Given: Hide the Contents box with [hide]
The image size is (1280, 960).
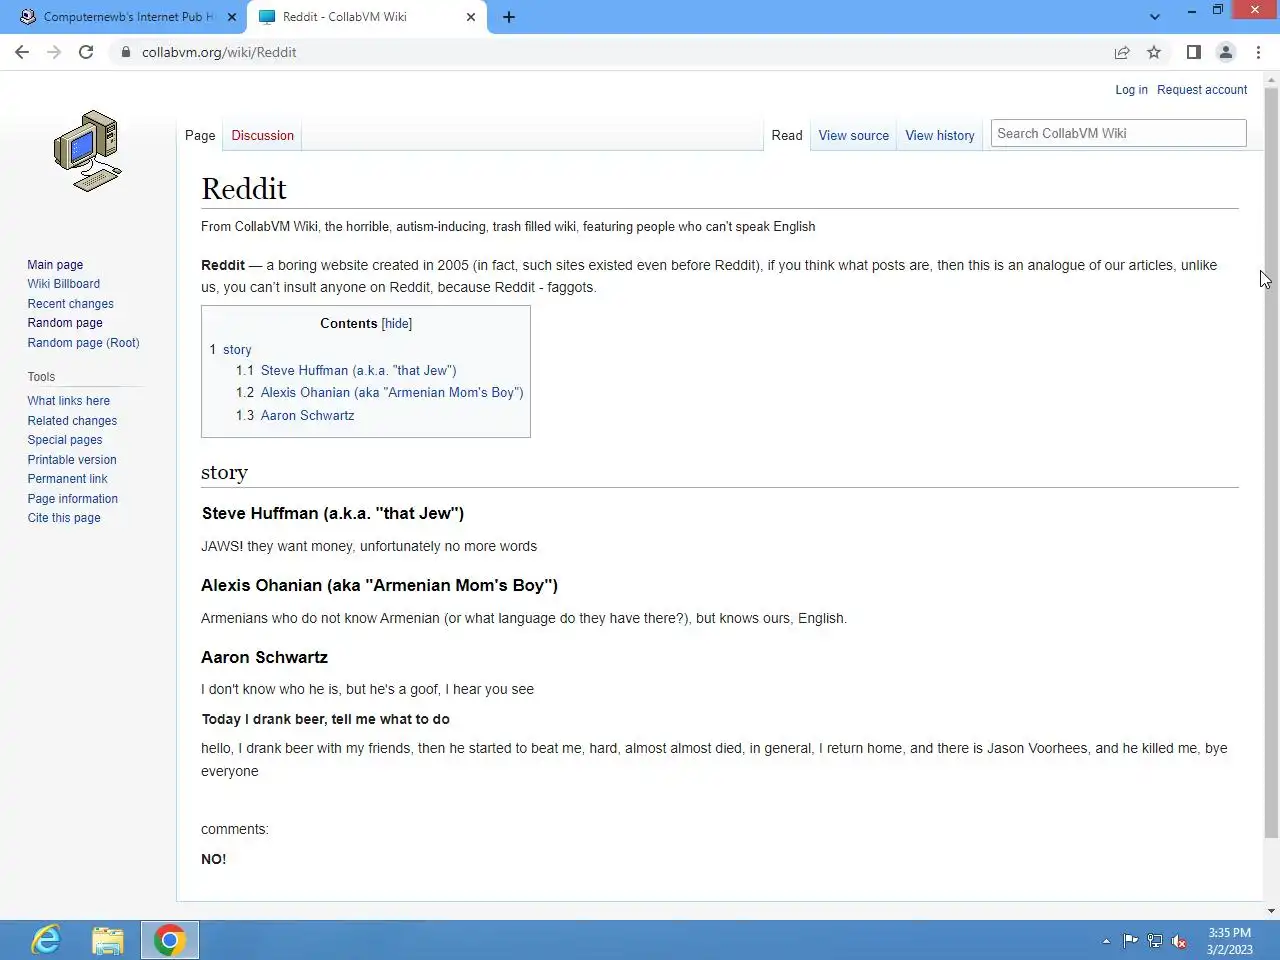Looking at the screenshot, I should pos(397,323).
